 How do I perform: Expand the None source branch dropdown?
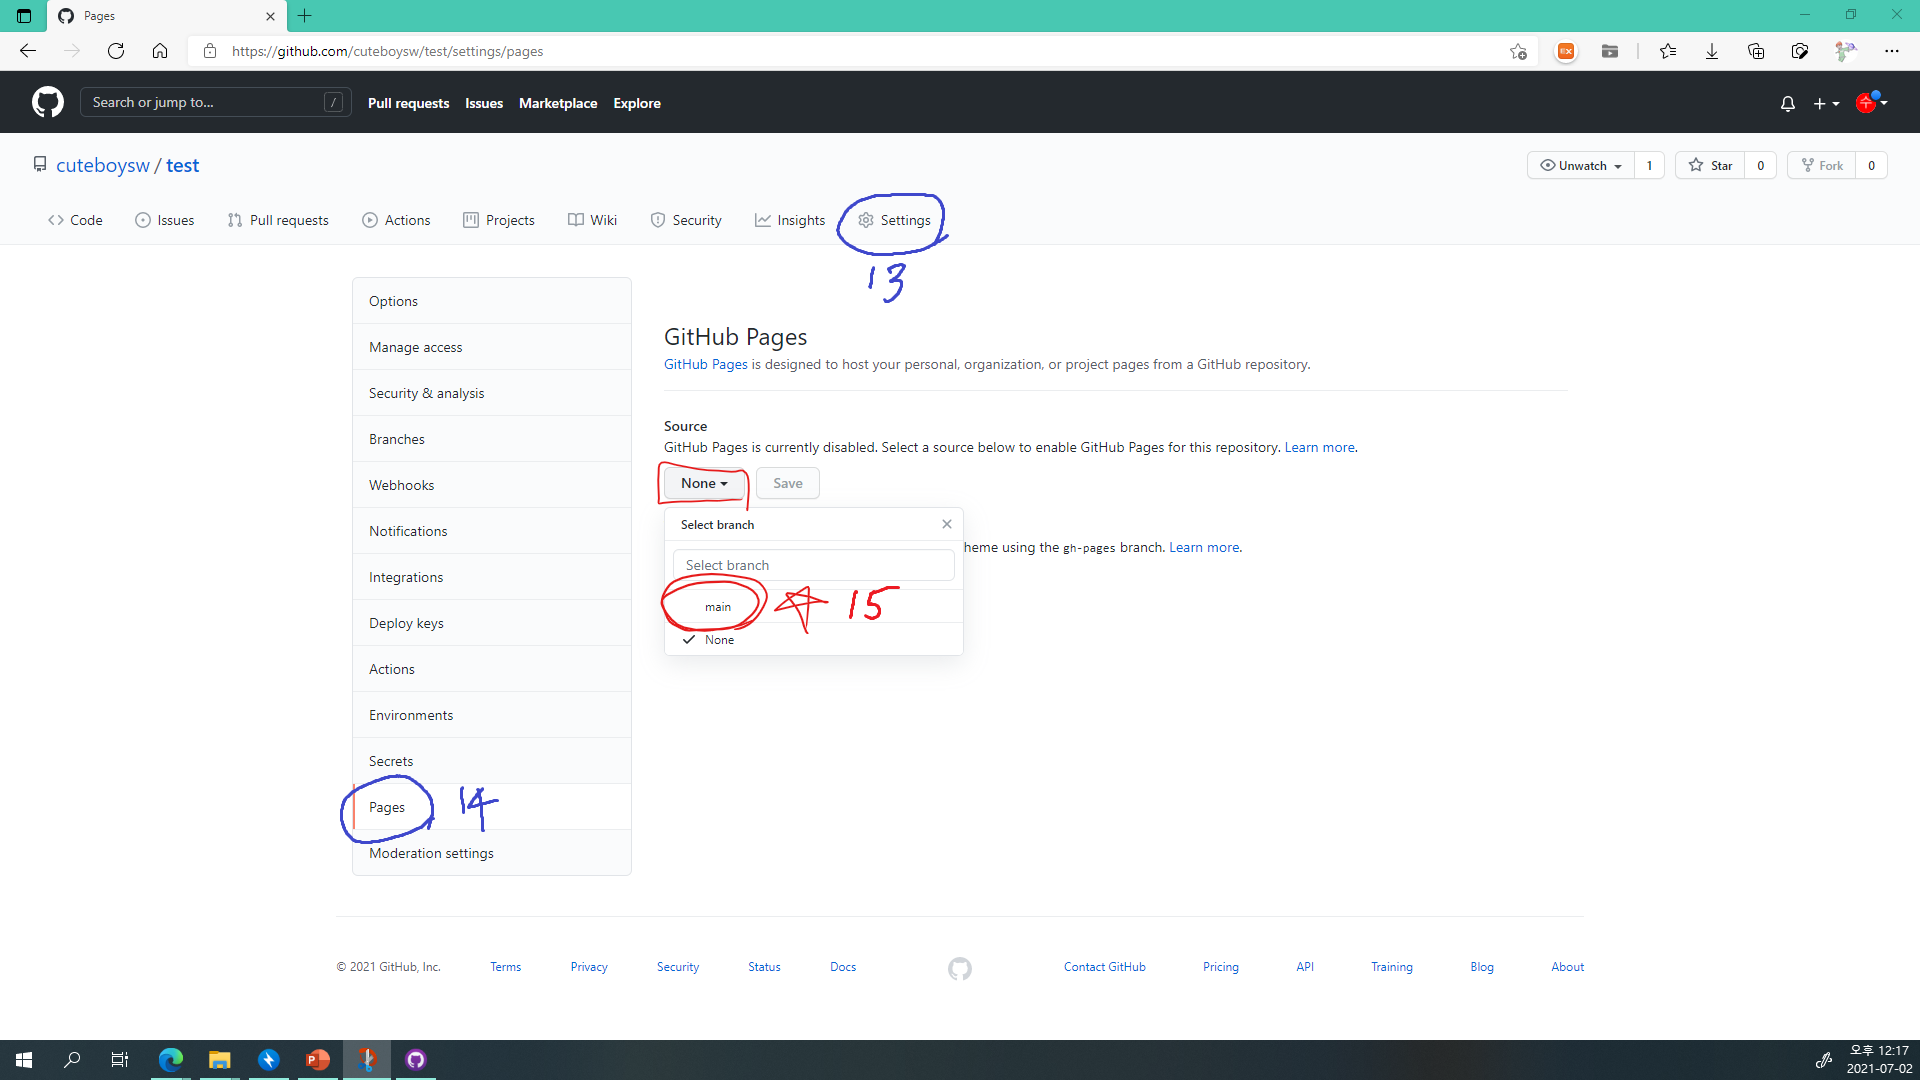pyautogui.click(x=704, y=483)
